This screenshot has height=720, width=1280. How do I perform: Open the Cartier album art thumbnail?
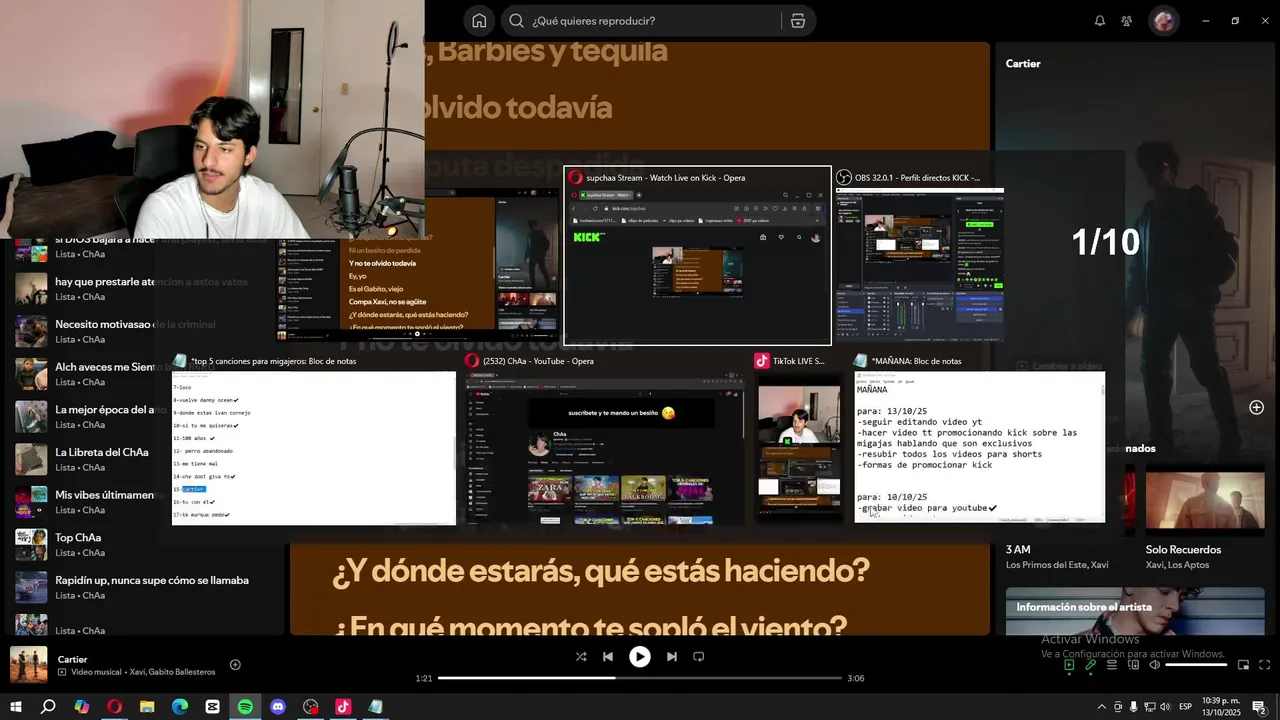pyautogui.click(x=28, y=665)
